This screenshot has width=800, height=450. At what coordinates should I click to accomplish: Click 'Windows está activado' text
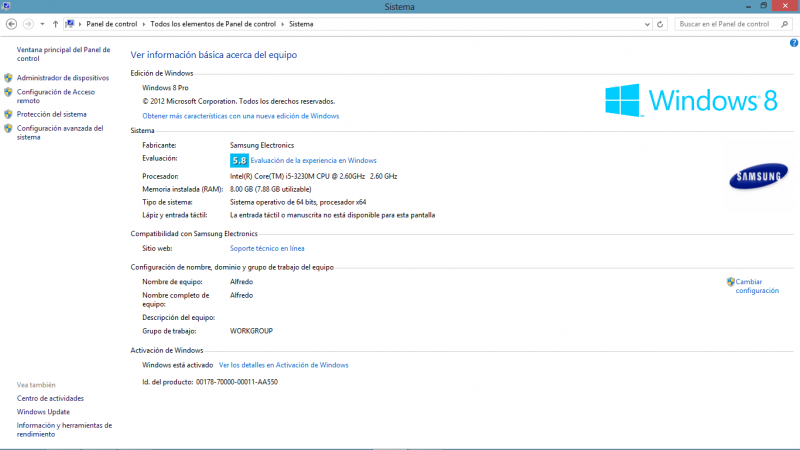pos(178,365)
